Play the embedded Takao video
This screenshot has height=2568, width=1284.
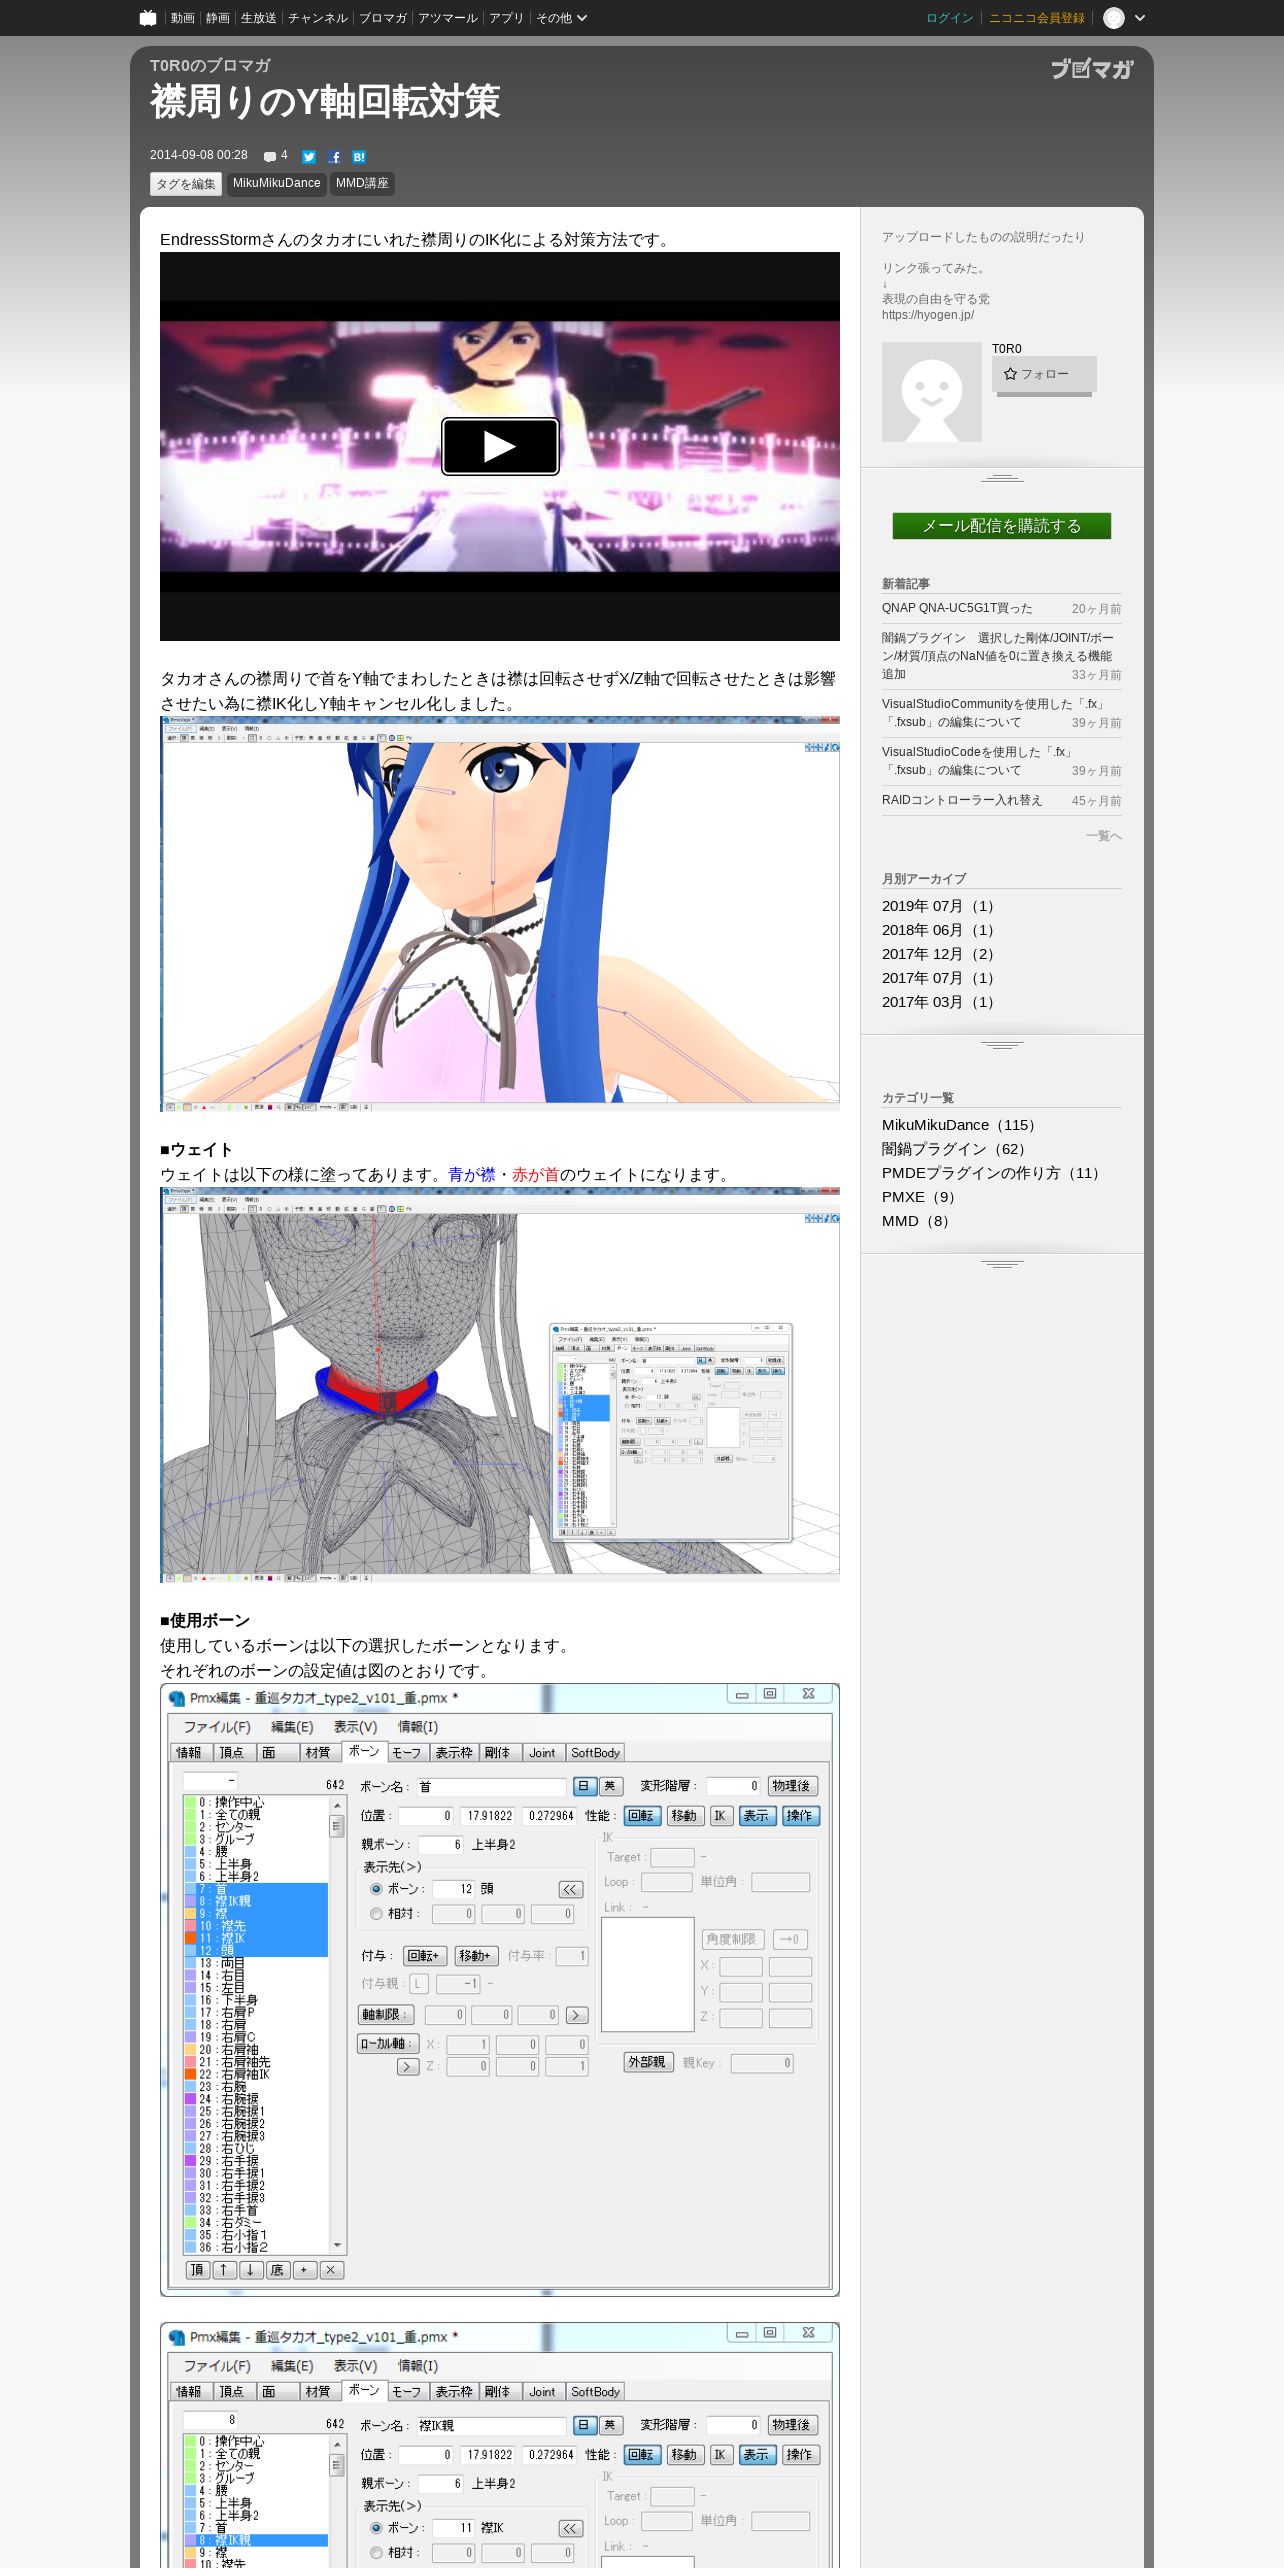pyautogui.click(x=500, y=446)
